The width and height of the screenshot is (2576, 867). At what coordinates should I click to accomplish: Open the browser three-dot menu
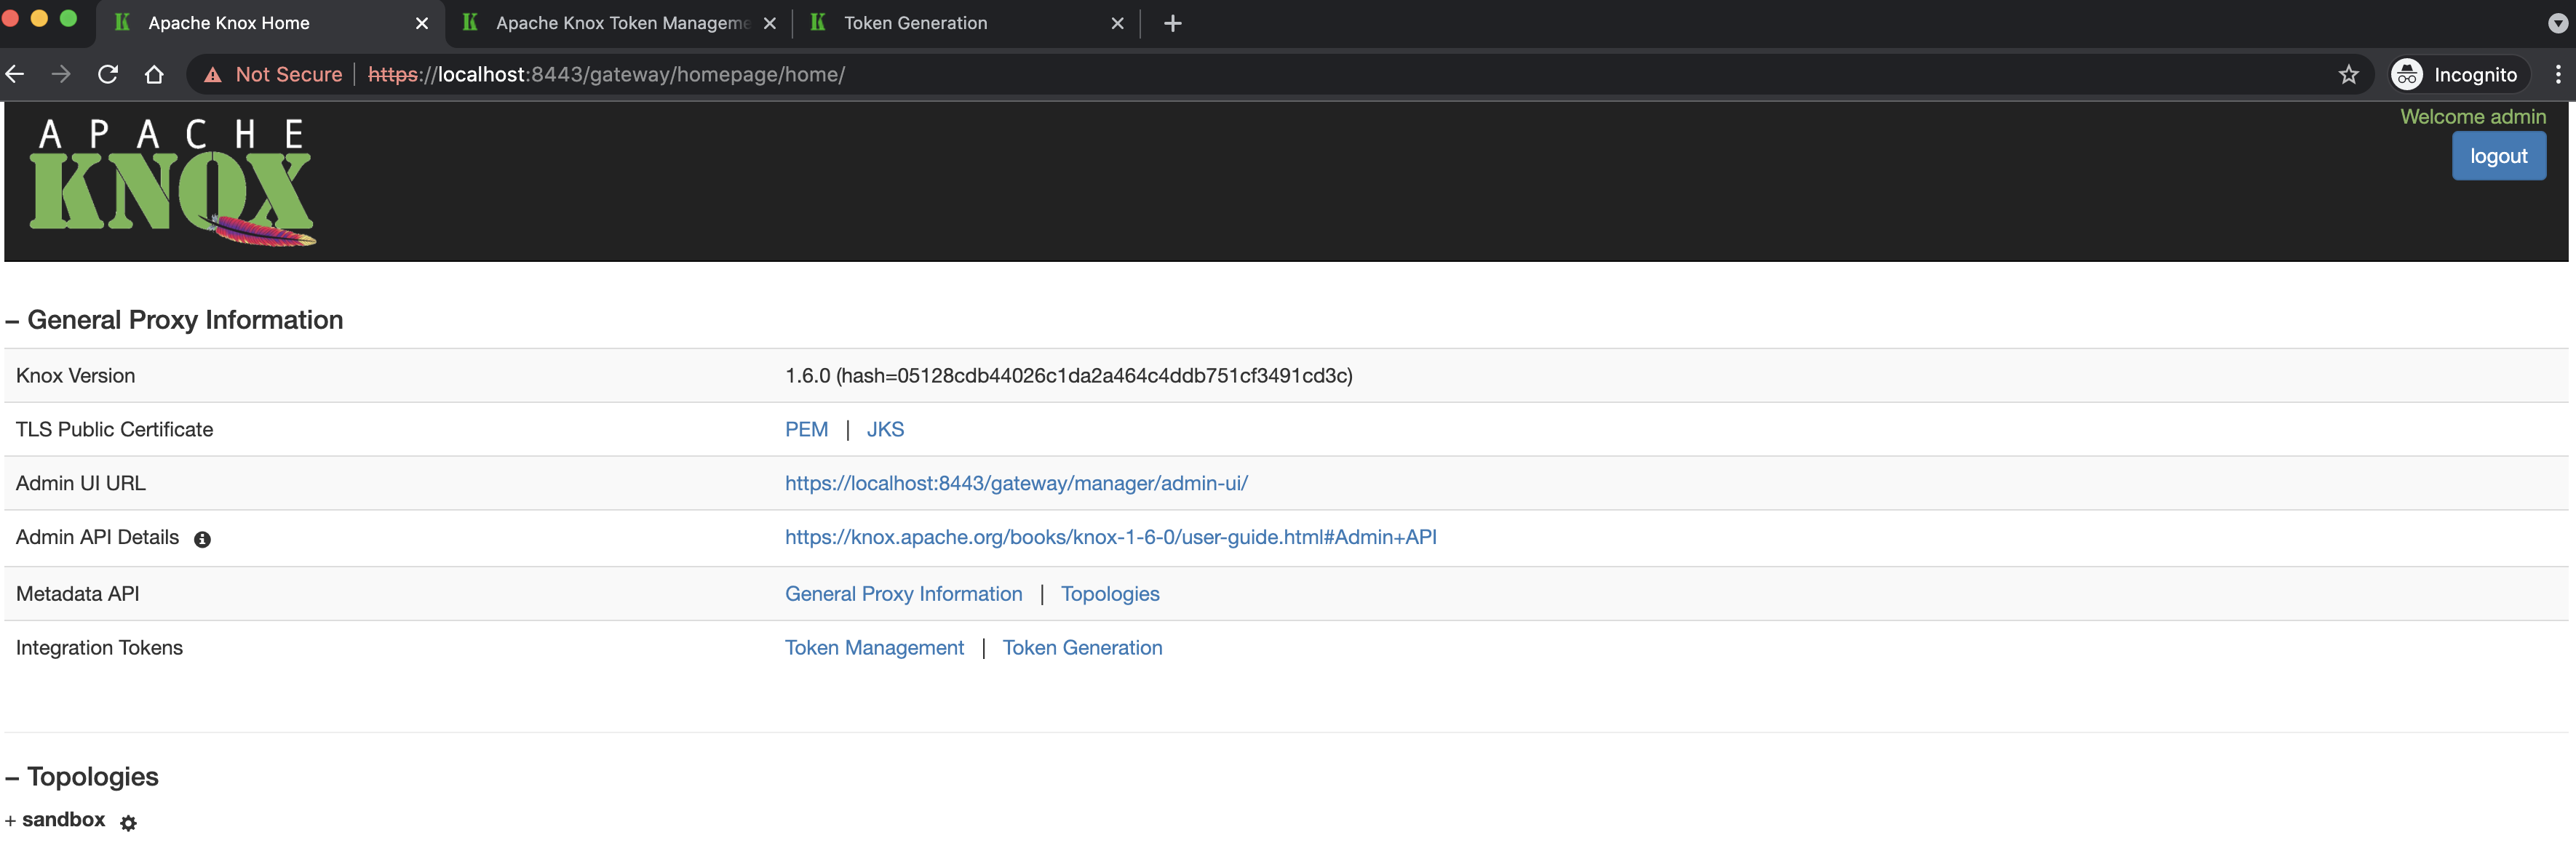click(2557, 75)
